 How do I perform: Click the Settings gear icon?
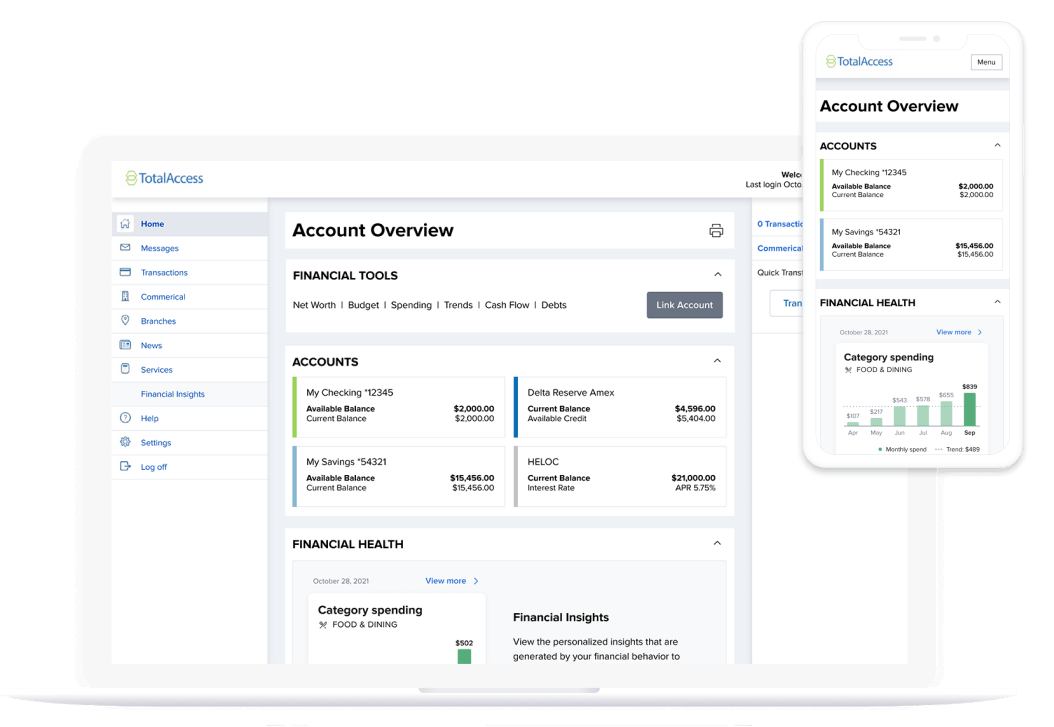pyautogui.click(x=125, y=442)
